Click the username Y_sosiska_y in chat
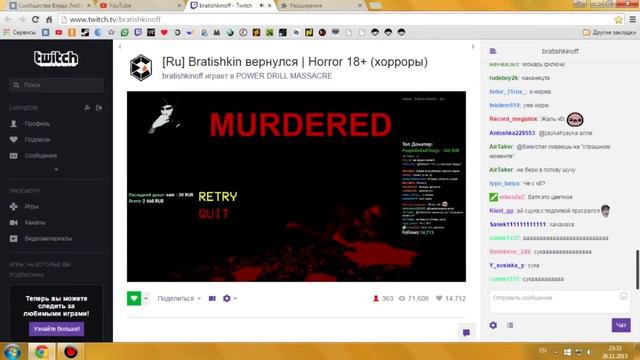 (x=507, y=265)
